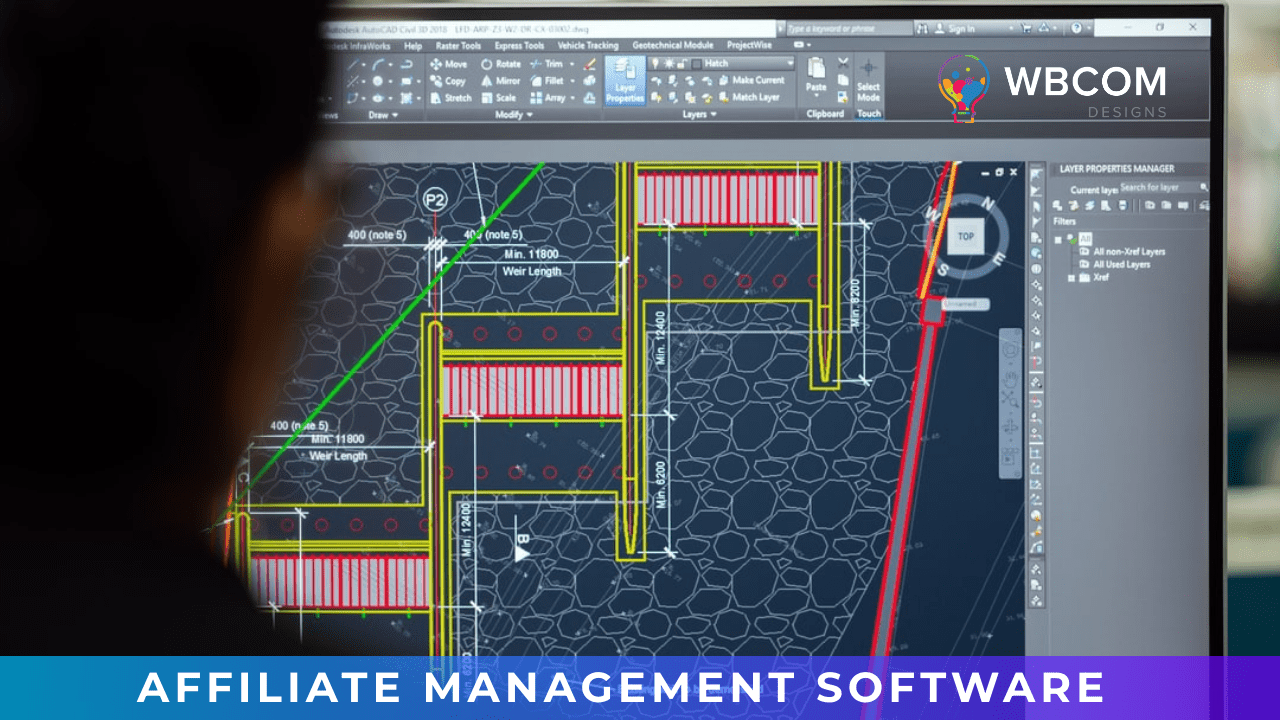Click the Zoom Extents icon in navigation bar
The height and width of the screenshot is (720, 1280).
[1011, 400]
